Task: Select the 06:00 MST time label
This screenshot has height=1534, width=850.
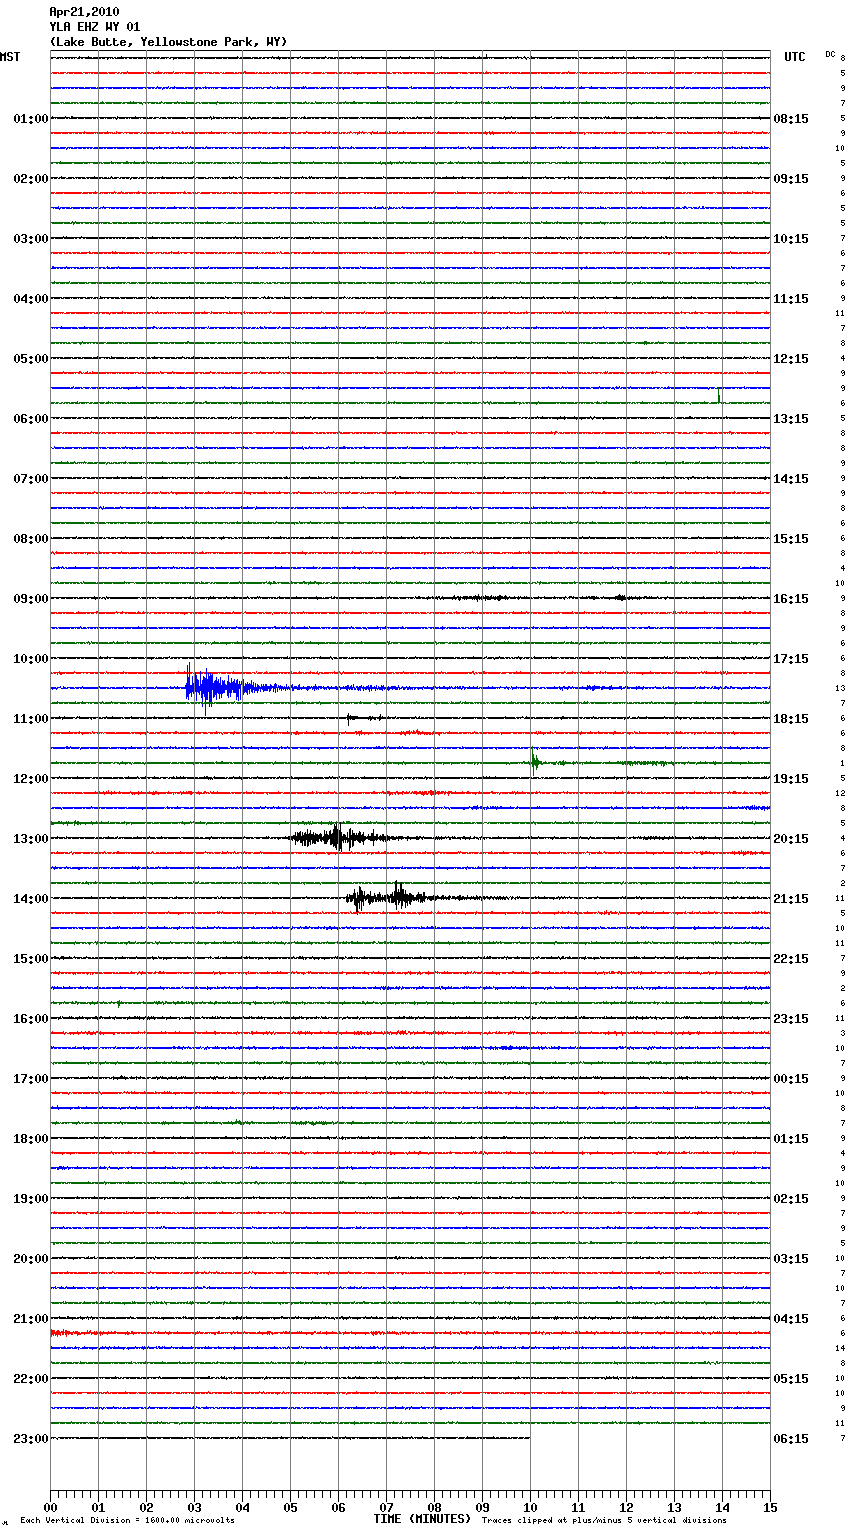Action: pyautogui.click(x=31, y=419)
